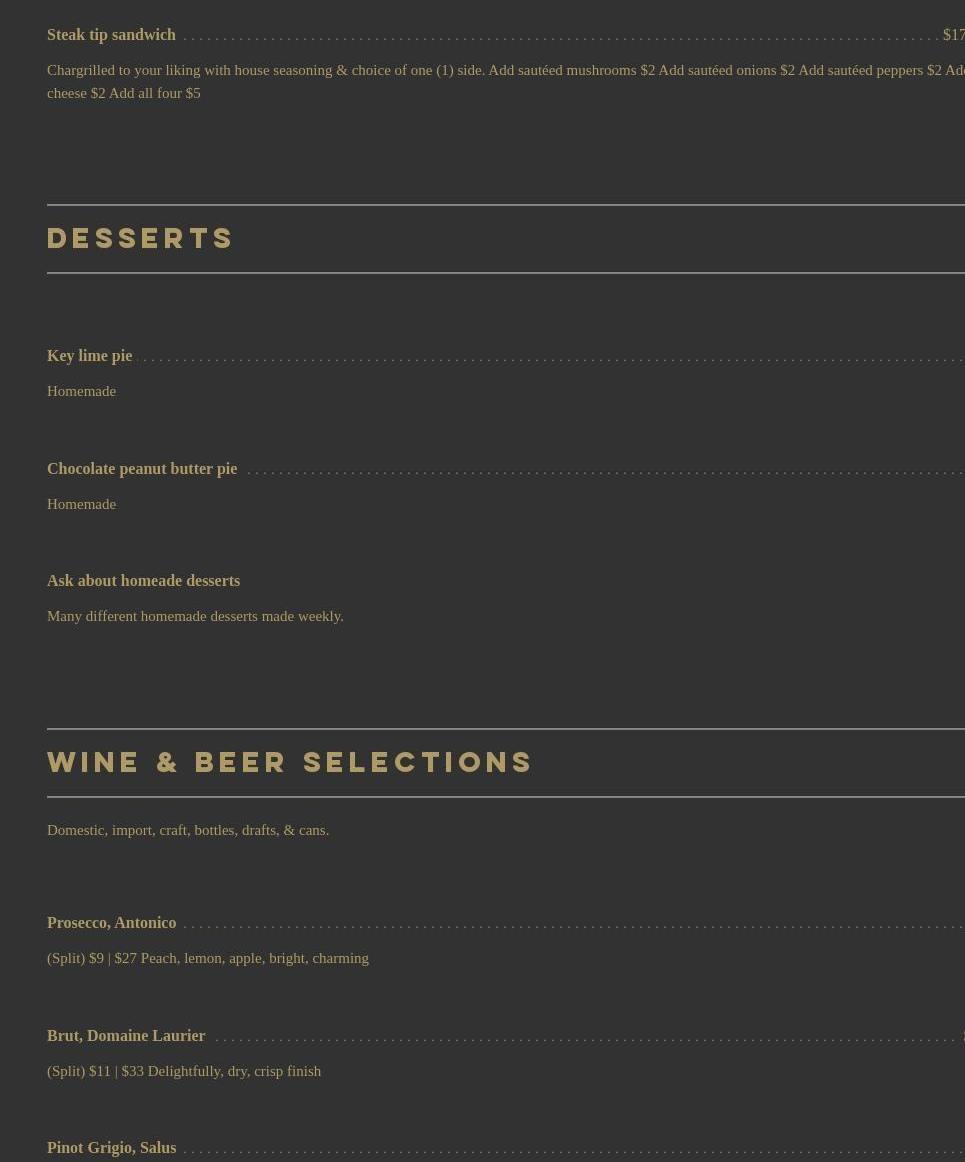
Task: Click Homemade text under Chocolate peanut butter pie
Action: coord(81,504)
